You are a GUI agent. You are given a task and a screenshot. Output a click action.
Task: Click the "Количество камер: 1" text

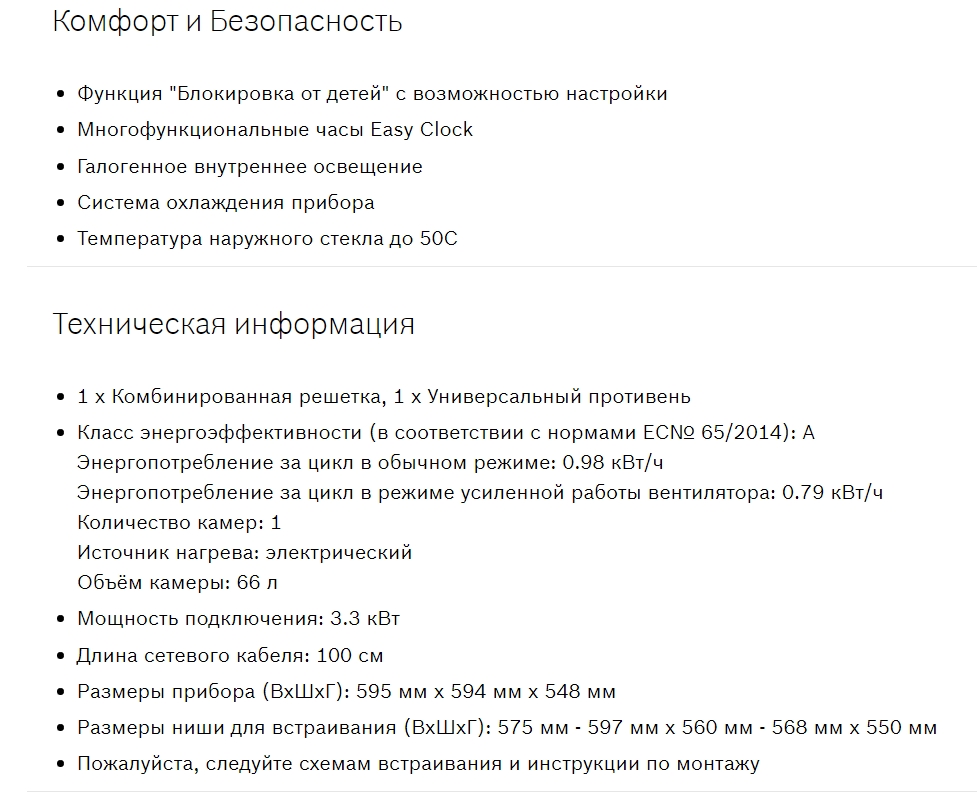pyautogui.click(x=179, y=522)
